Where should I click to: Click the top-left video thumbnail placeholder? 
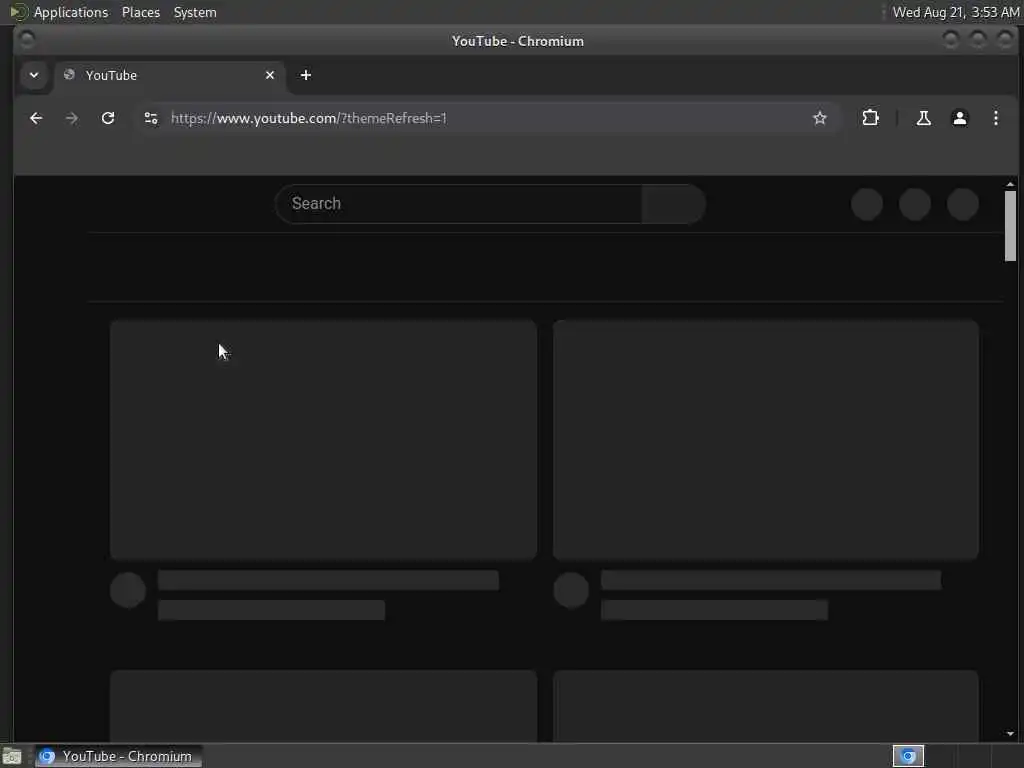coord(323,440)
